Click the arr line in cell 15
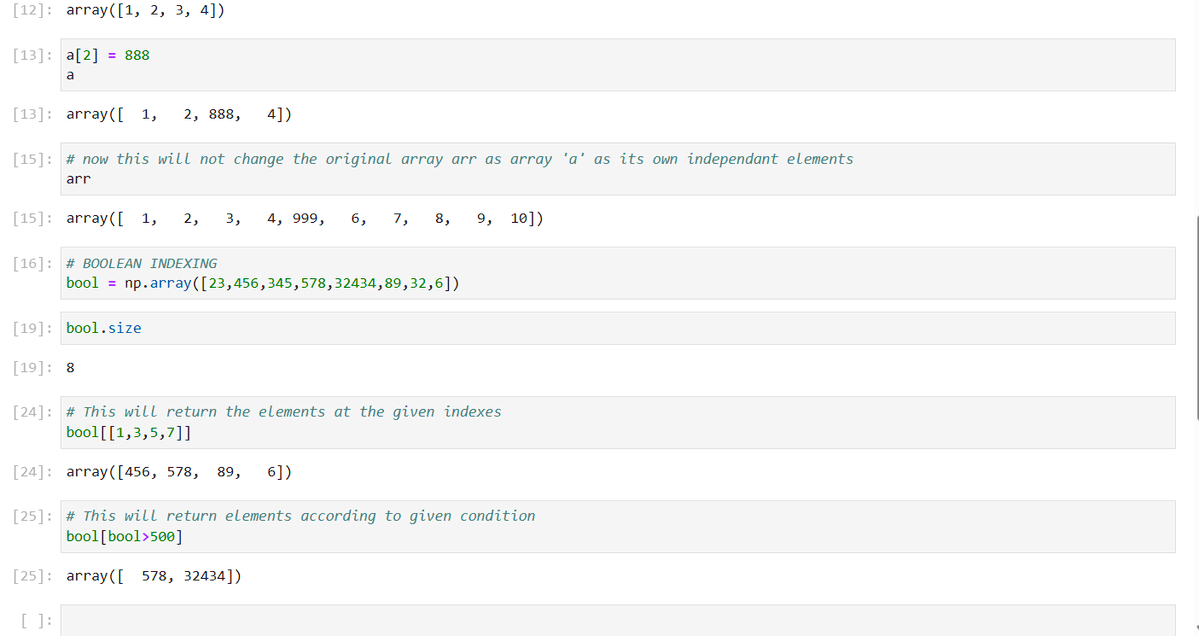This screenshot has height=636, width=1199. (x=74, y=178)
